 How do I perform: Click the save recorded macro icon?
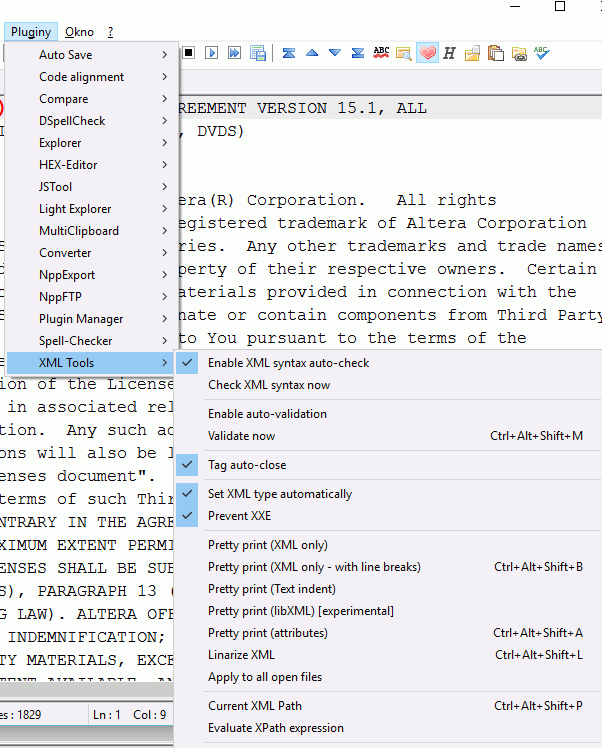pyautogui.click(x=258, y=53)
